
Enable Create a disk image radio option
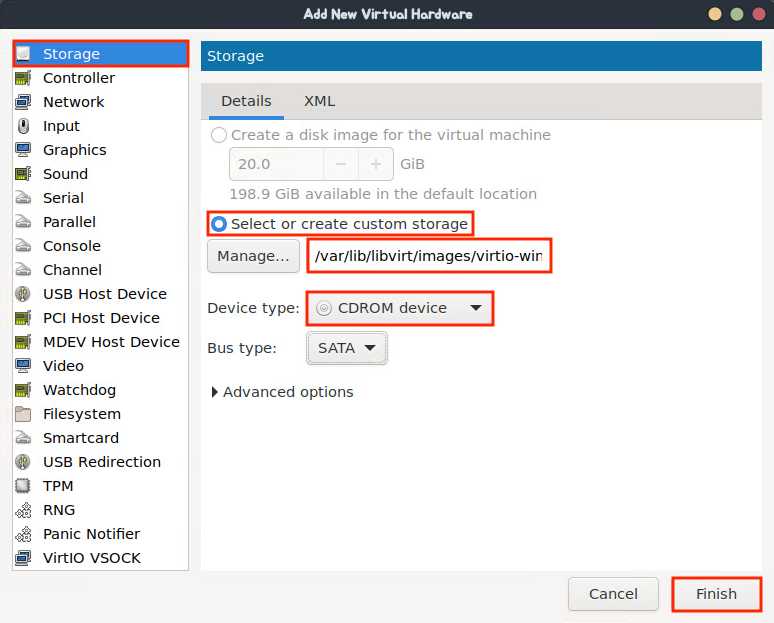pyautogui.click(x=219, y=135)
